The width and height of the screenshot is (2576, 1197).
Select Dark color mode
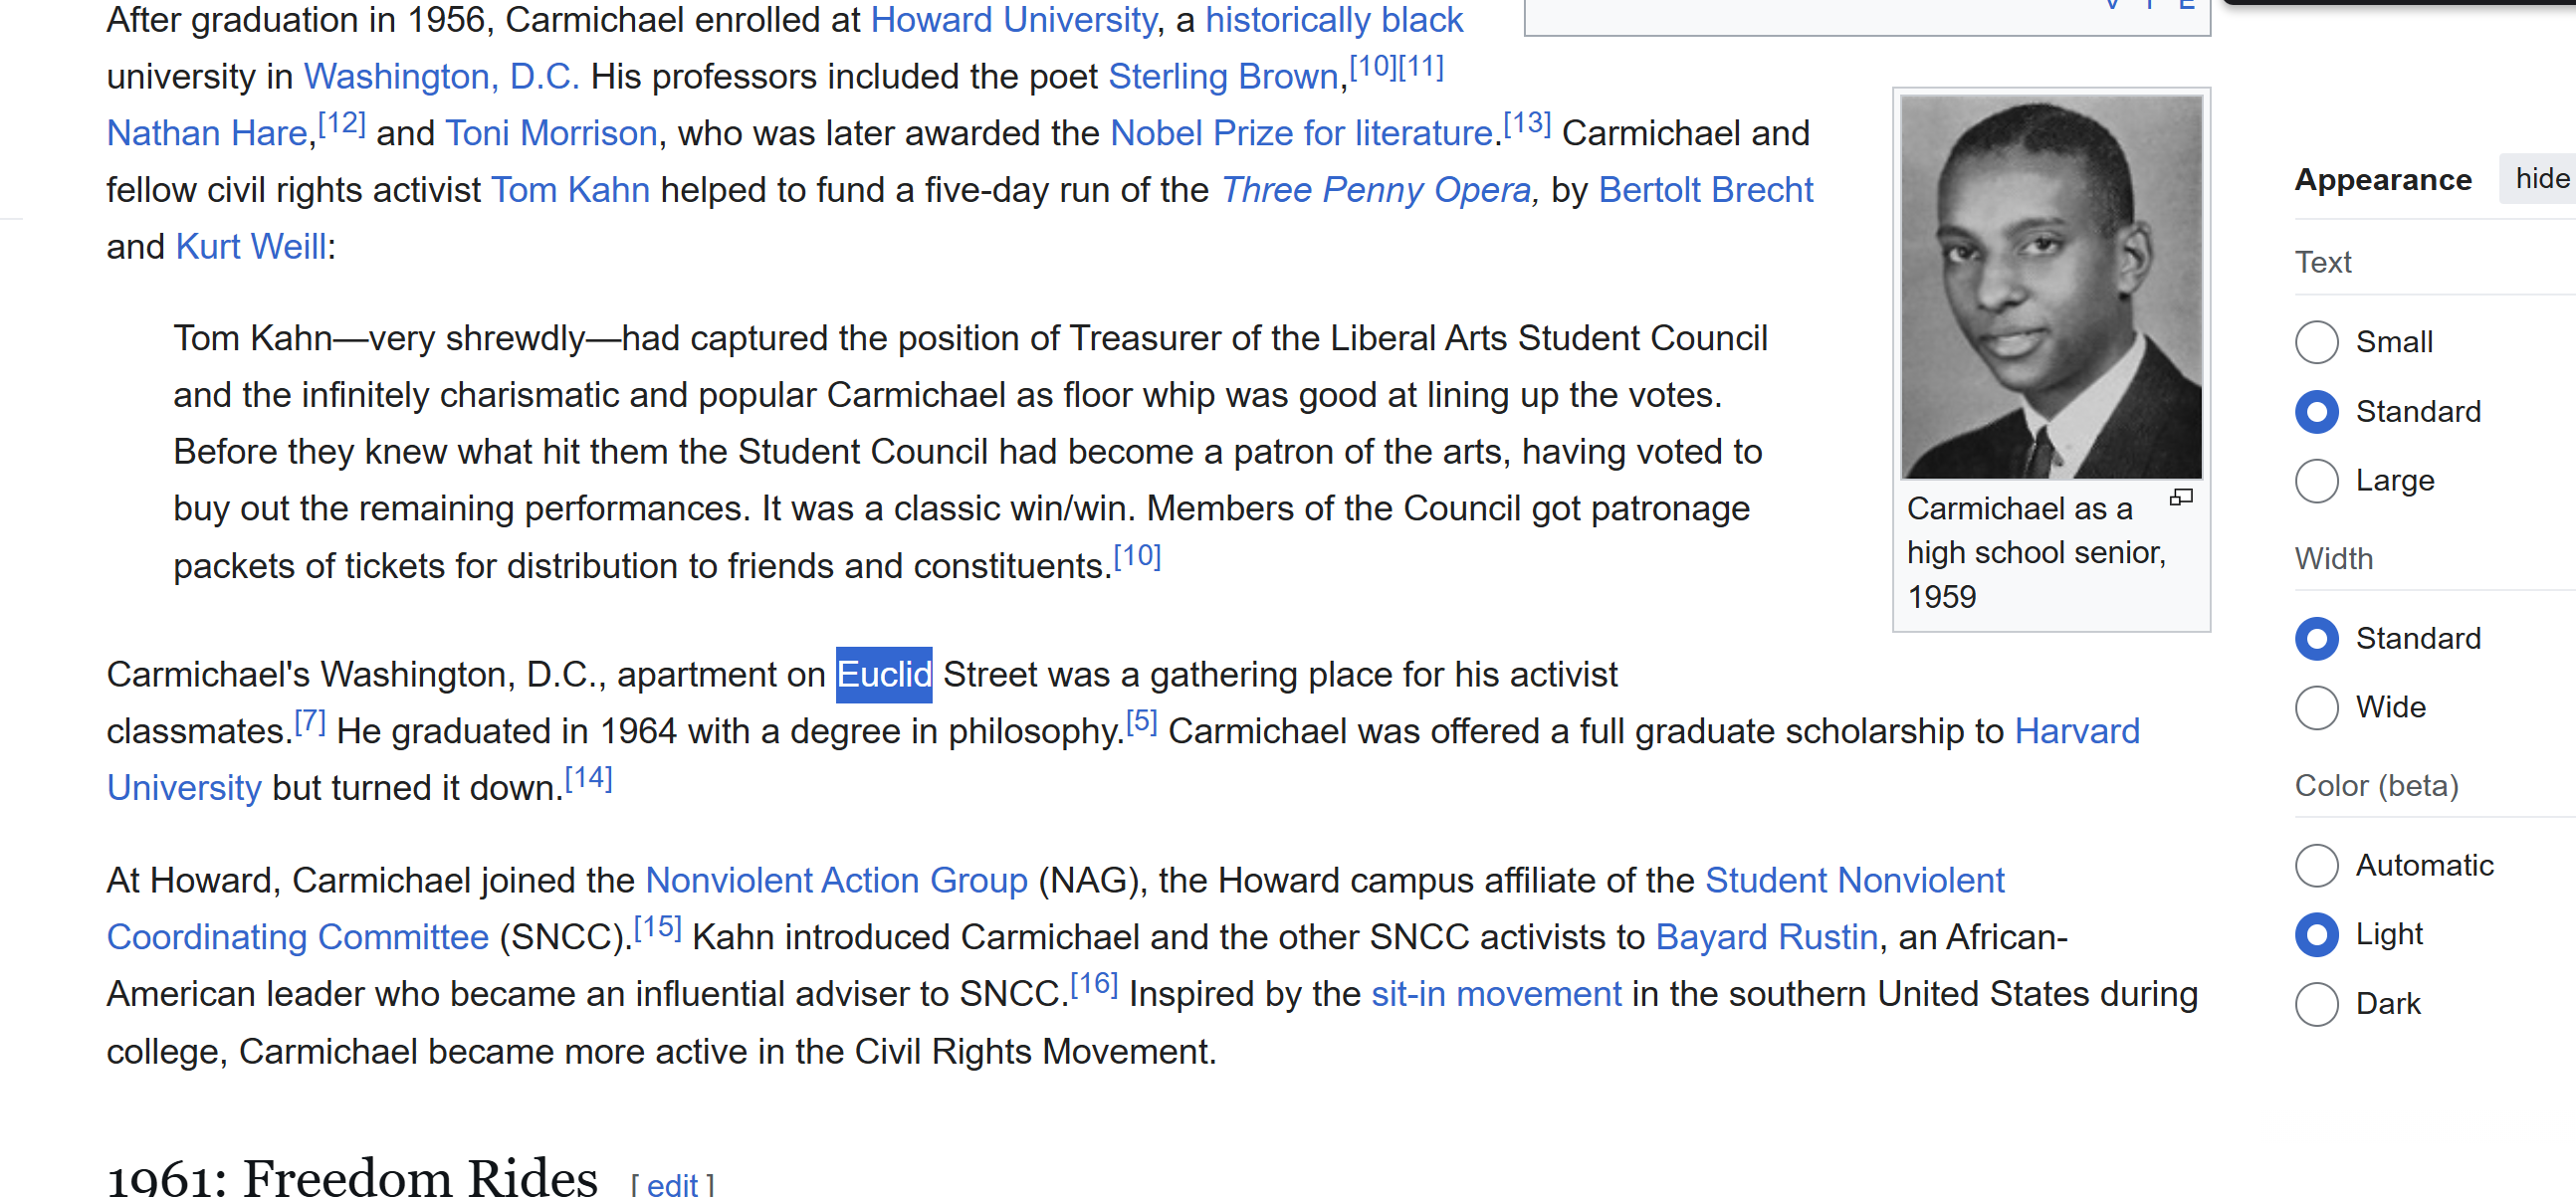pyautogui.click(x=2316, y=1004)
